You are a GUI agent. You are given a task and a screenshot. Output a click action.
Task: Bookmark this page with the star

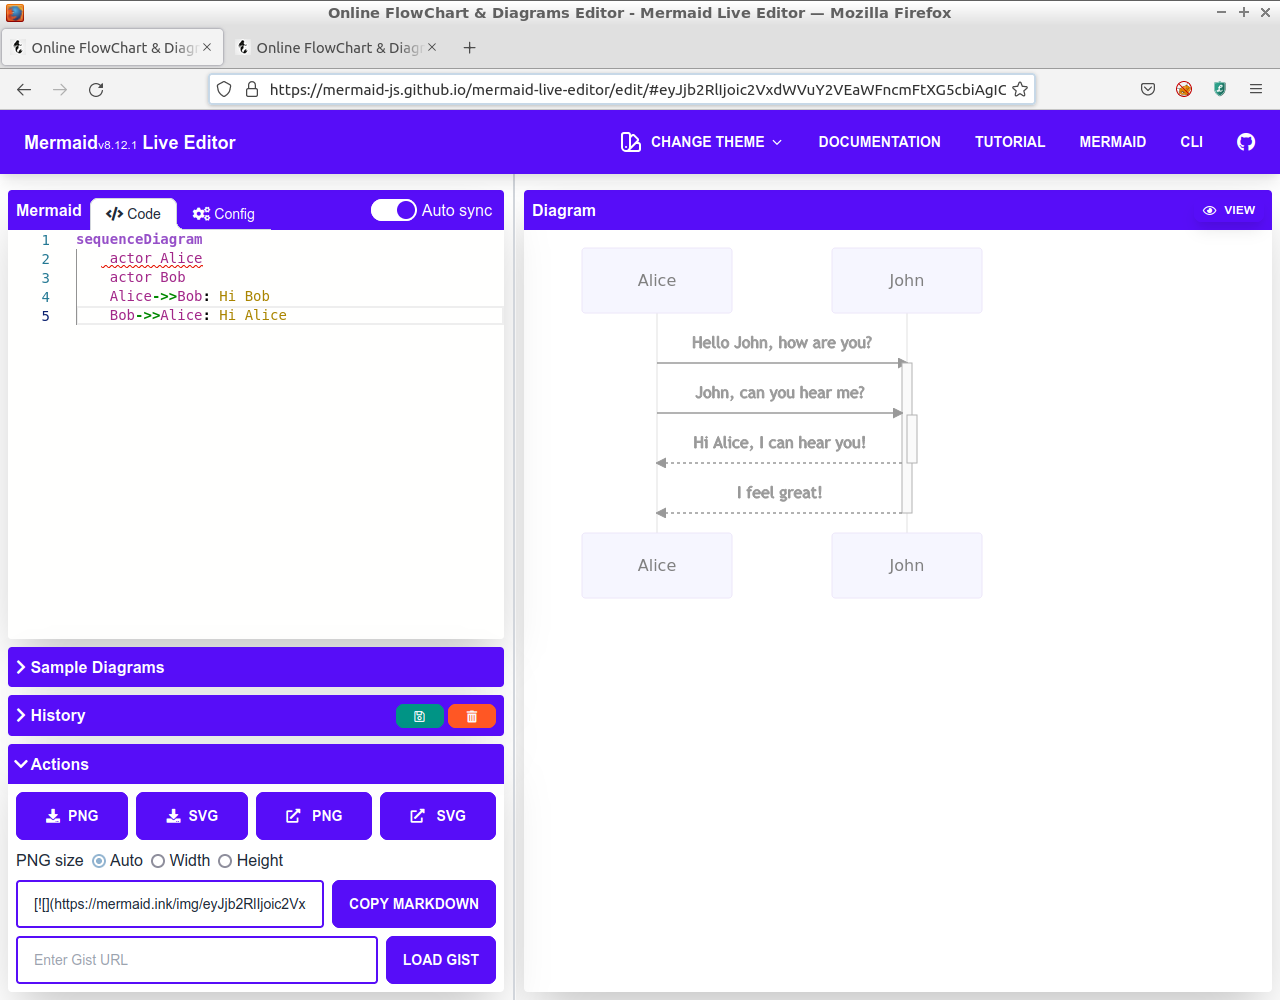click(1020, 89)
